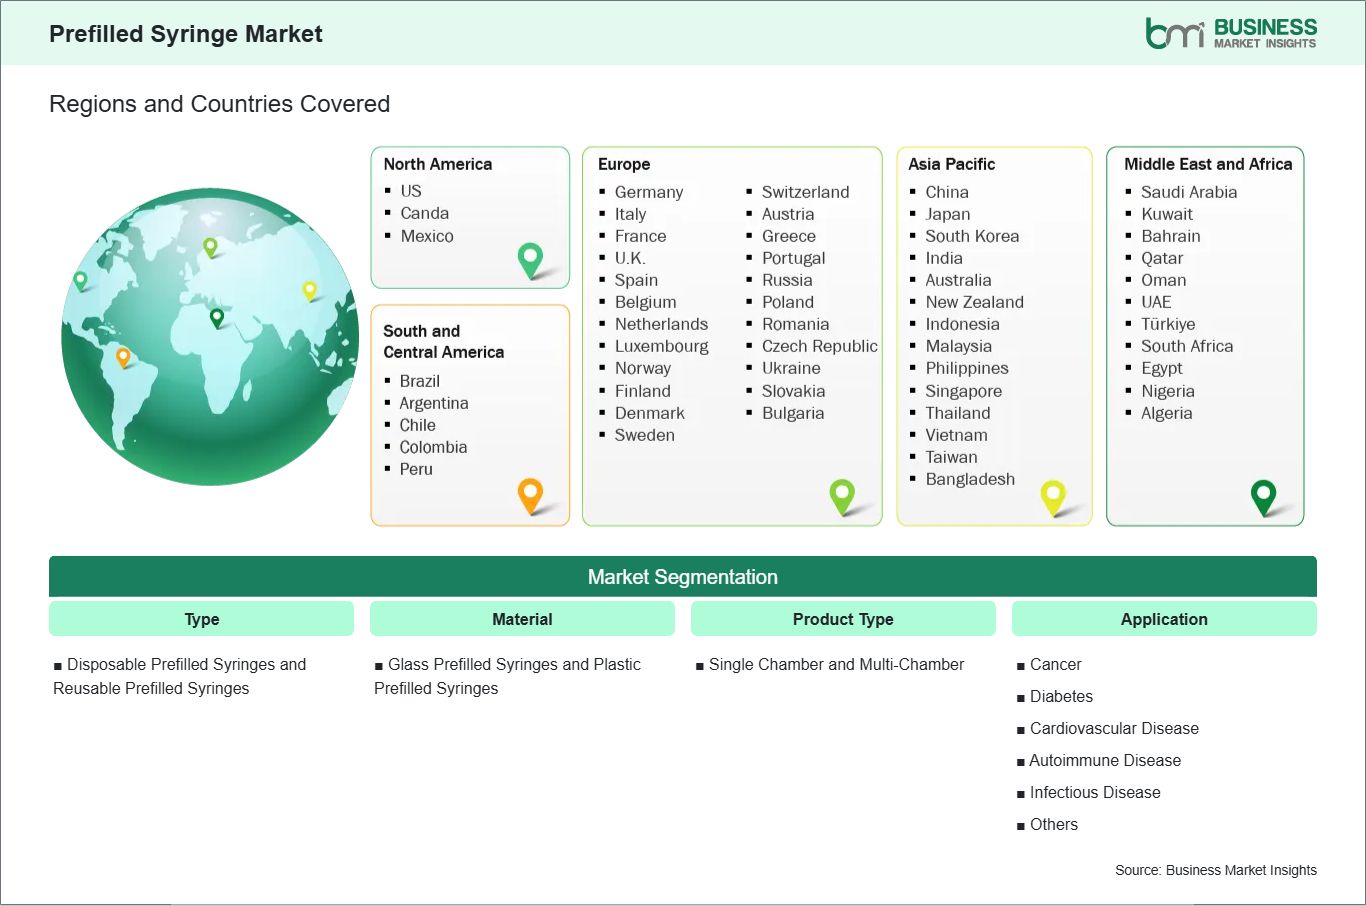Screen dimensions: 1366x906
Task: Click the dark green pin over Africa on globe
Action: (217, 318)
